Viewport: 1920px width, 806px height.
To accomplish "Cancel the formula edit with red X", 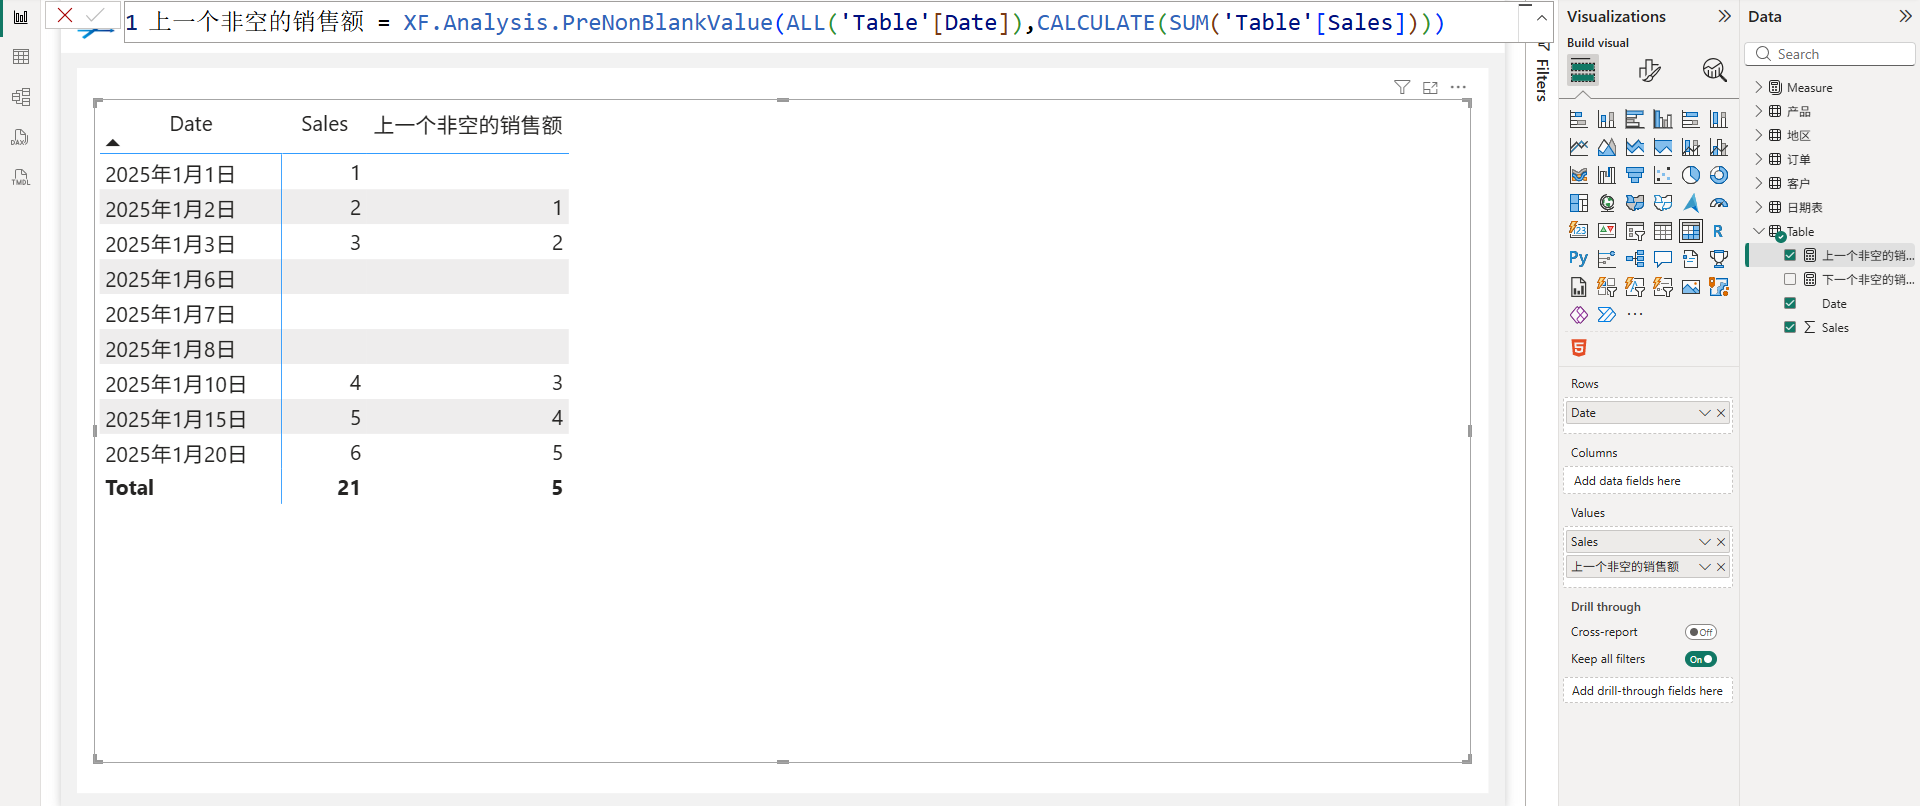I will tap(65, 15).
